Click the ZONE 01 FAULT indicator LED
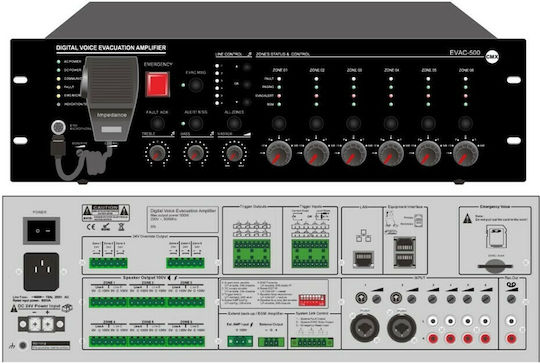 pos(279,79)
